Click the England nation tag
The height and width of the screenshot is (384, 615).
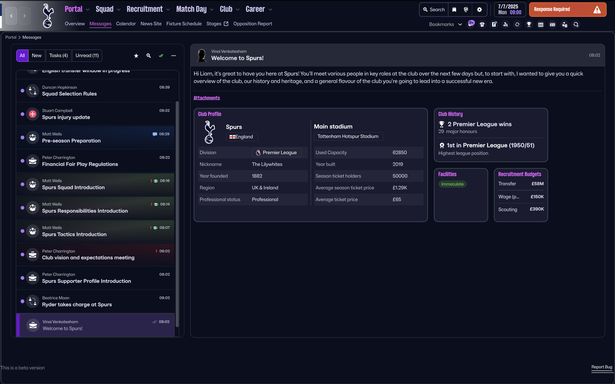(x=241, y=137)
